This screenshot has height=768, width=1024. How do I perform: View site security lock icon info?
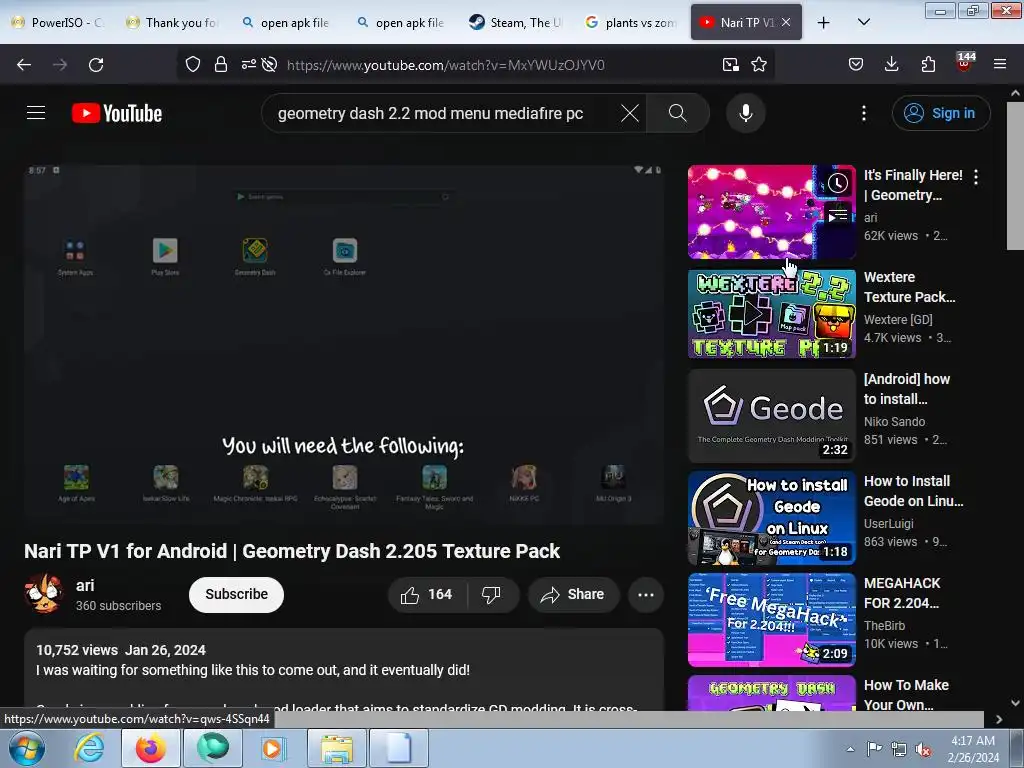point(221,64)
